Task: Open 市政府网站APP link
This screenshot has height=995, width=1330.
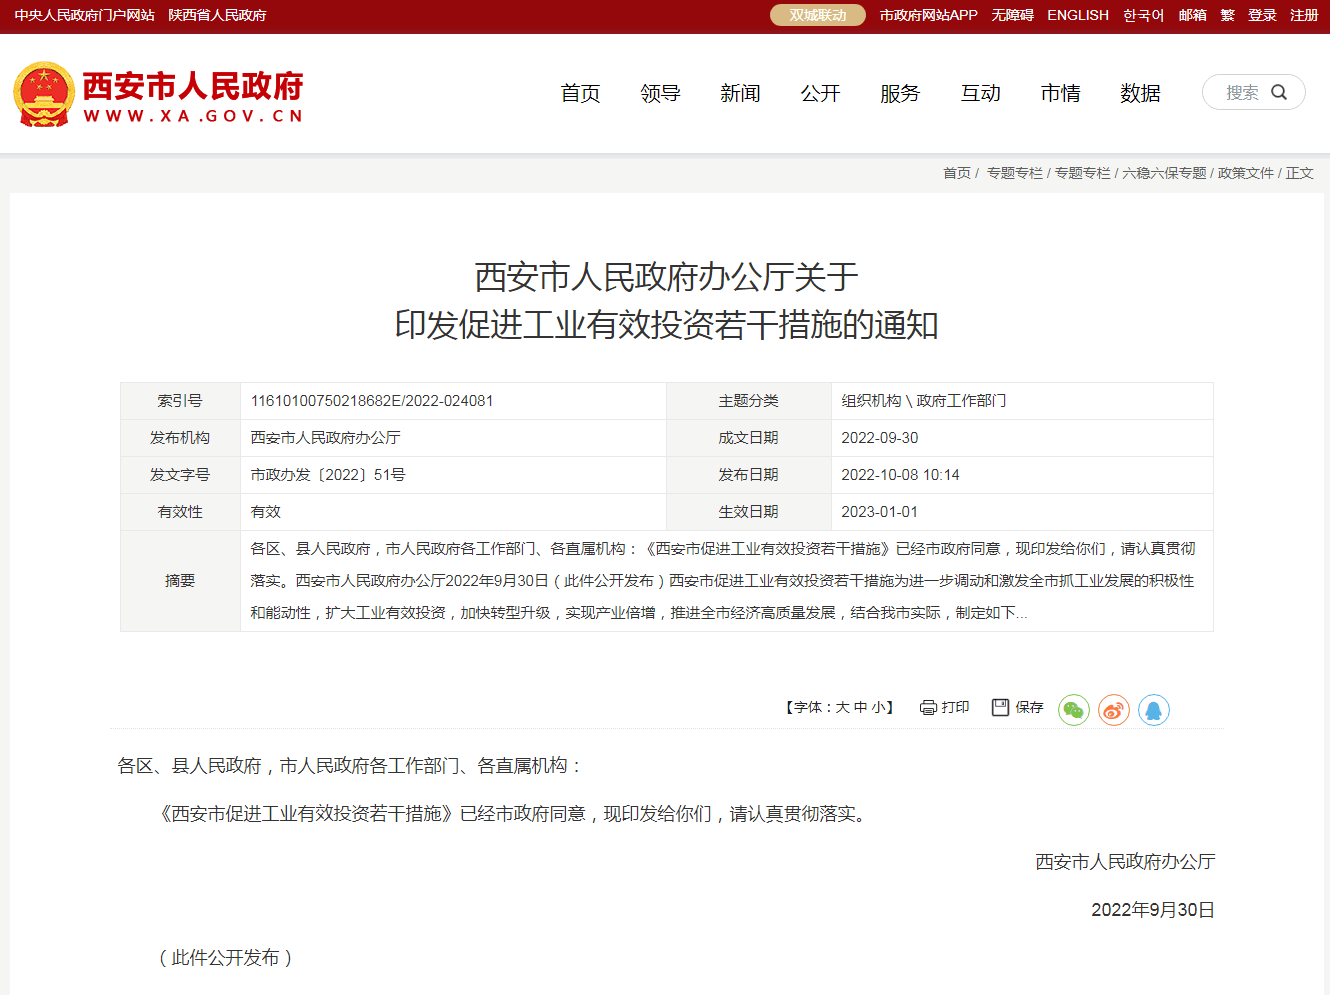Action: 928,16
